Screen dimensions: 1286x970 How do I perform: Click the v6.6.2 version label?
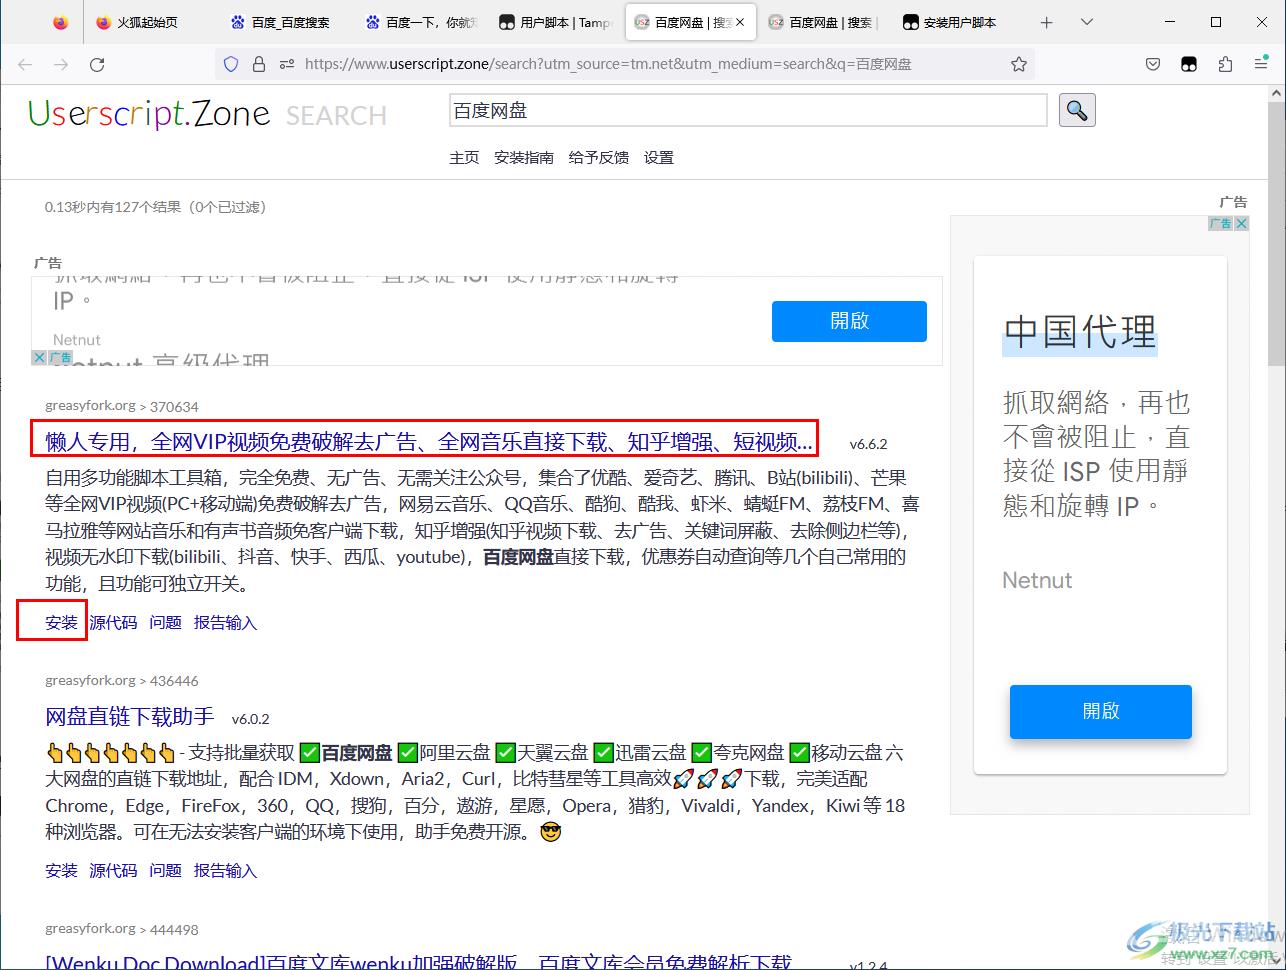(x=868, y=444)
